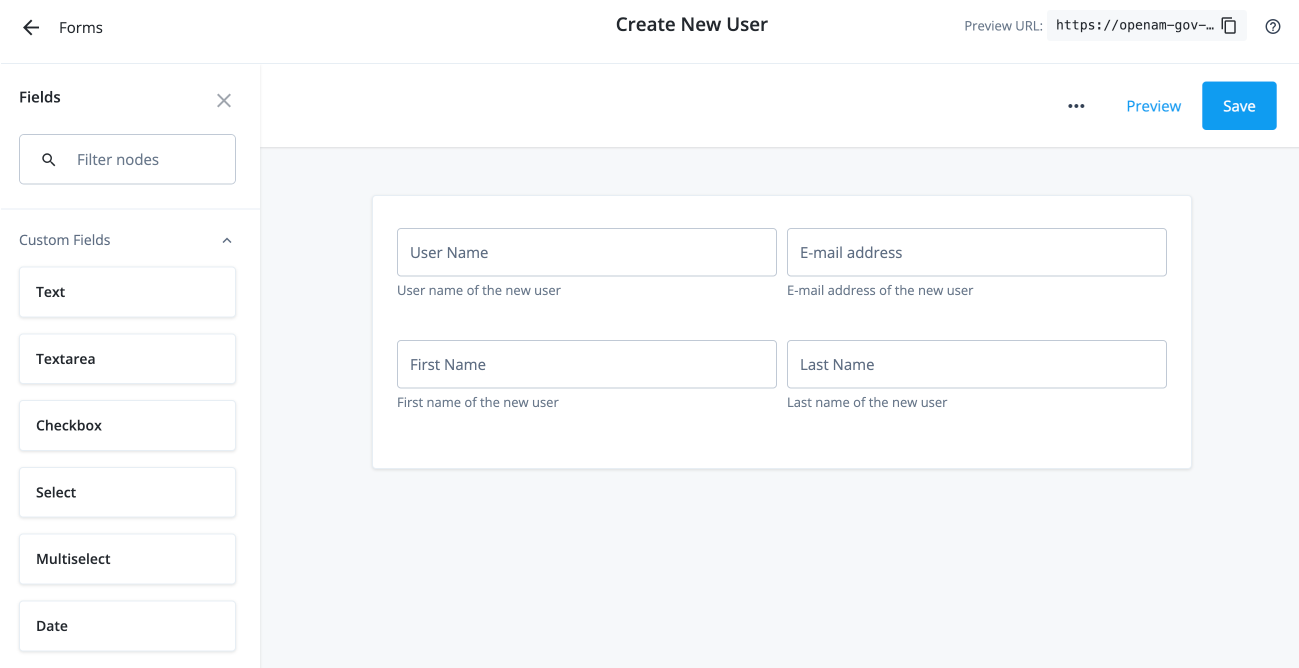Open the Preview of the form
This screenshot has height=668, width=1299.
[1153, 106]
